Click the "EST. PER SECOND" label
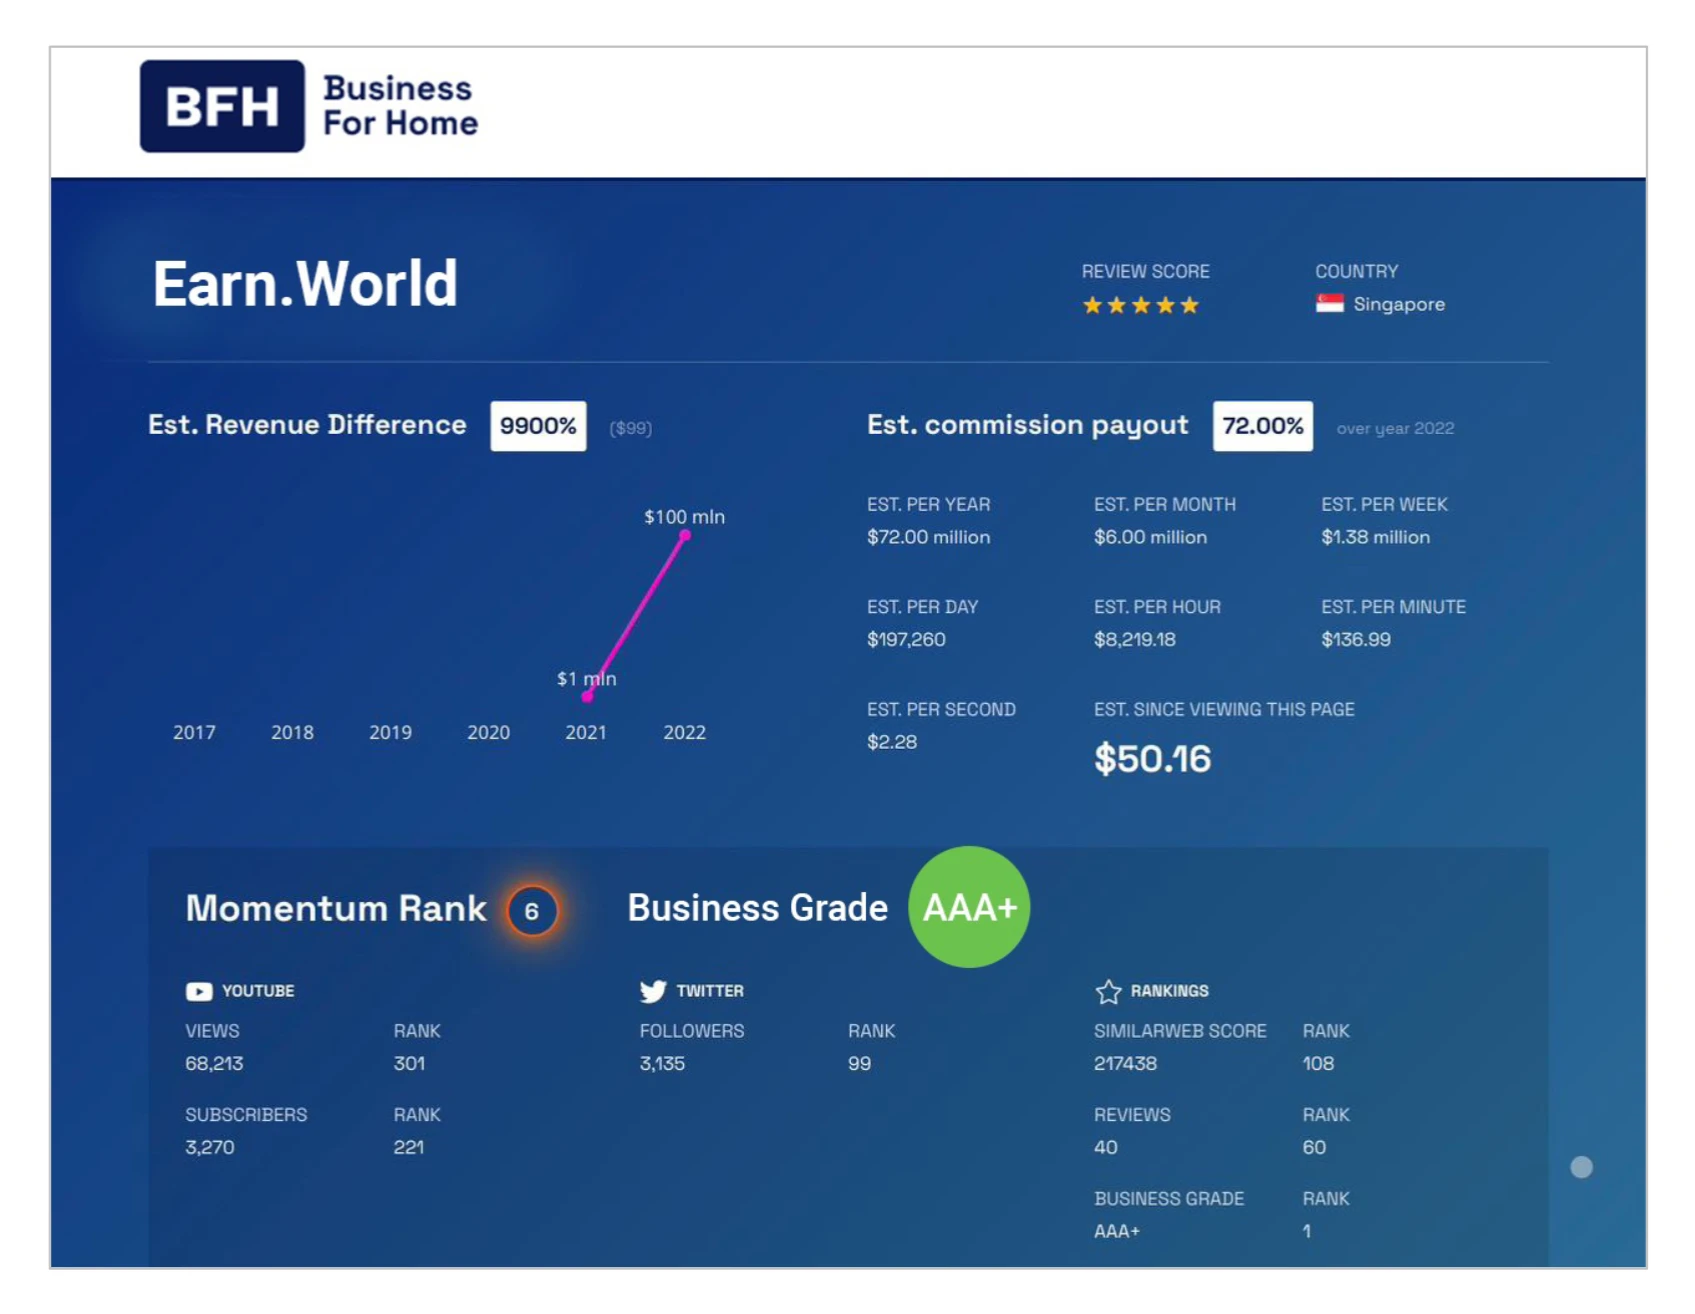Screen dimensions: 1695x1314 pyautogui.click(x=941, y=709)
